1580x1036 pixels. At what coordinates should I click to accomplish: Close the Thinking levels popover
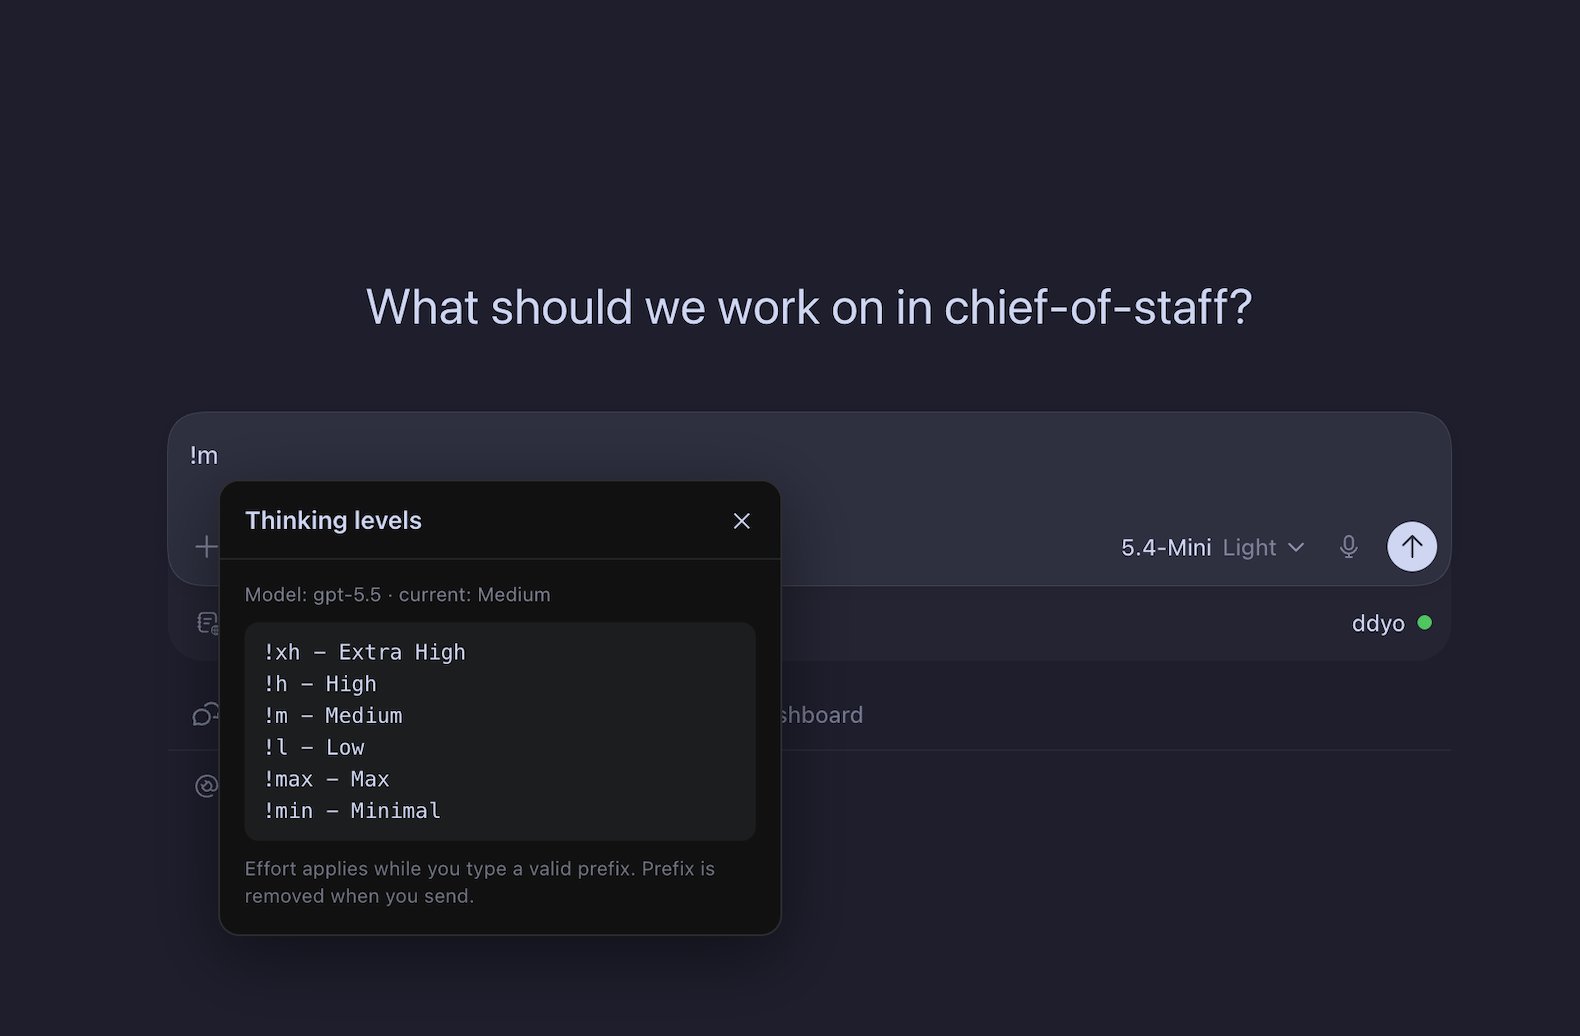pos(741,521)
